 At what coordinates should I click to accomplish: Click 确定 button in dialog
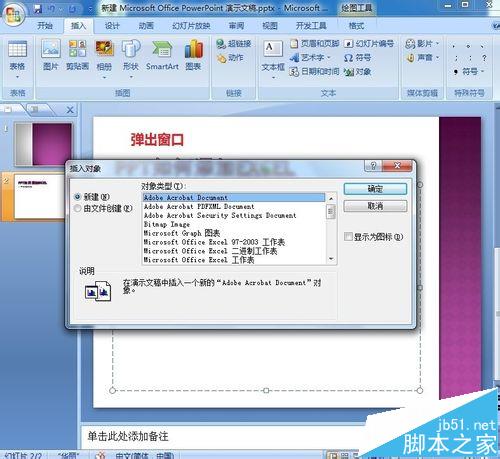tap(375, 189)
